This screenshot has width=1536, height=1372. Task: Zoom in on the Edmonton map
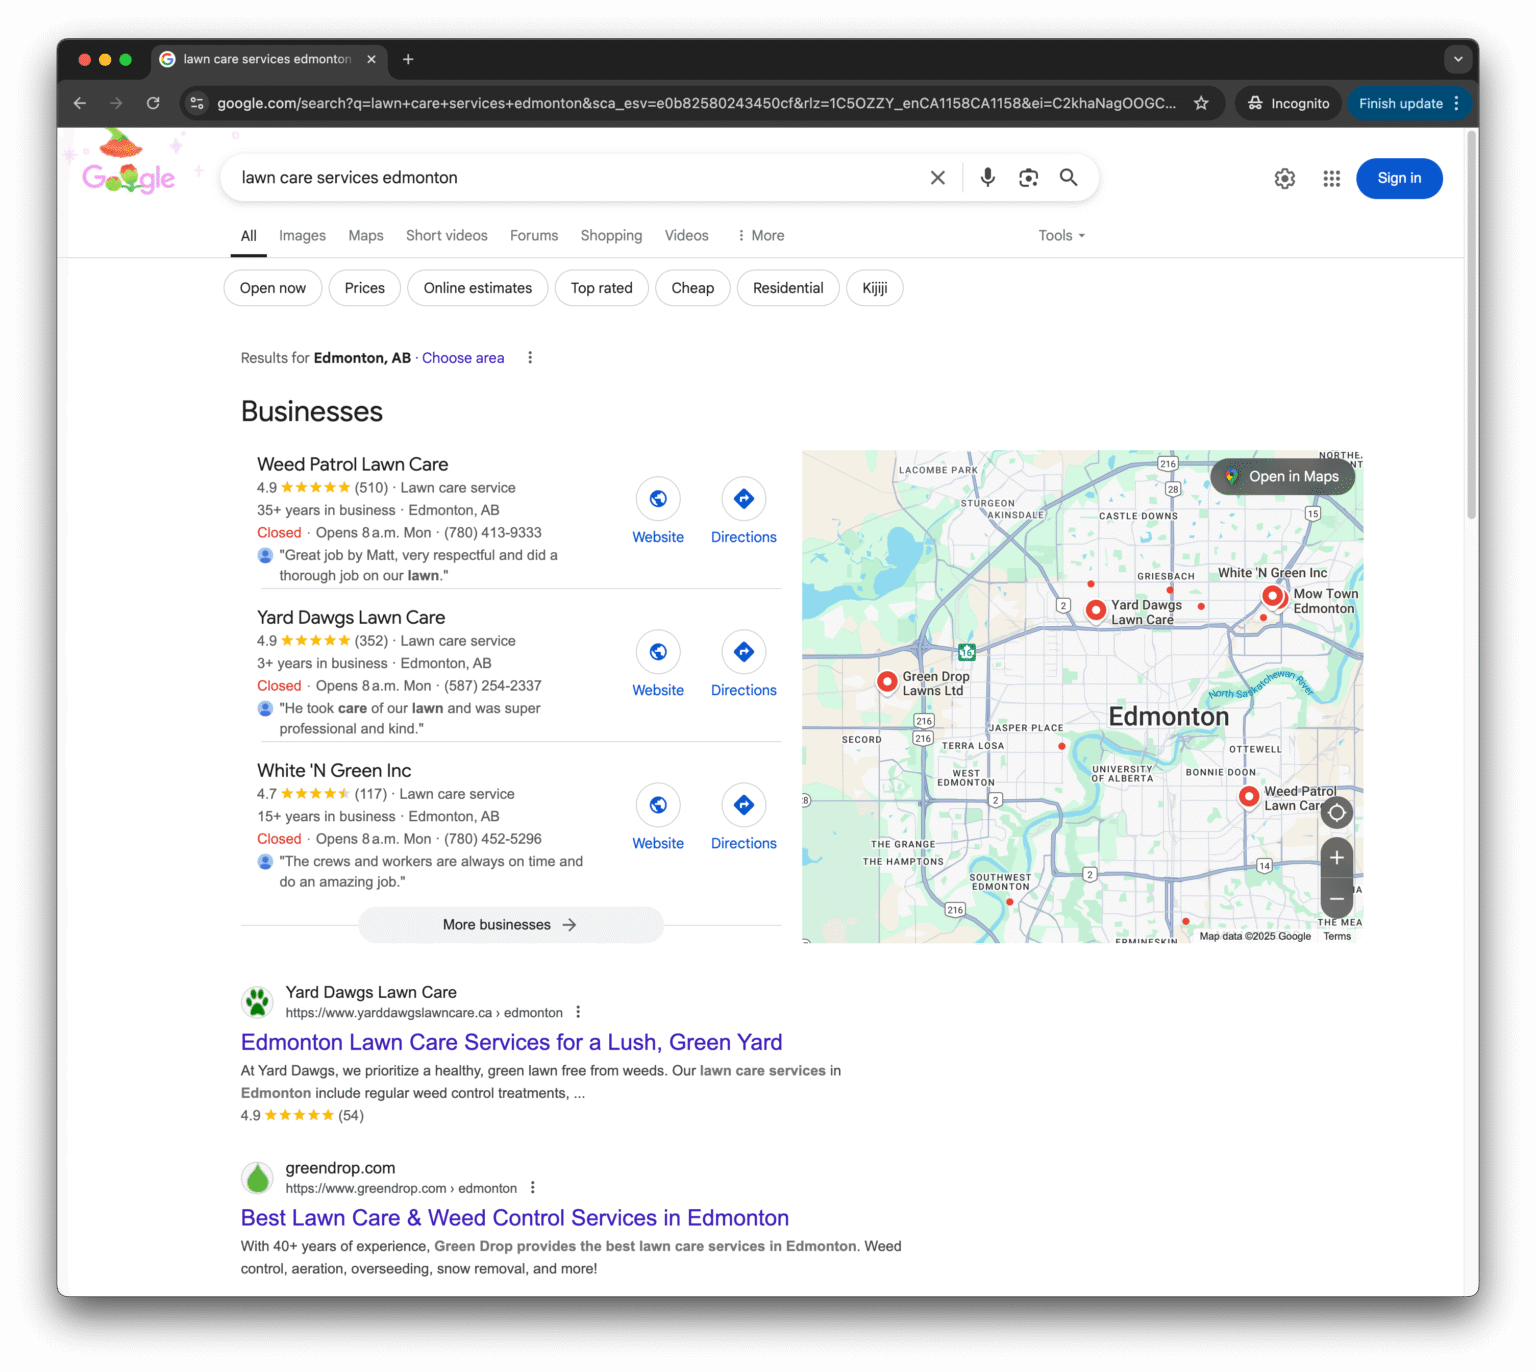tap(1336, 858)
